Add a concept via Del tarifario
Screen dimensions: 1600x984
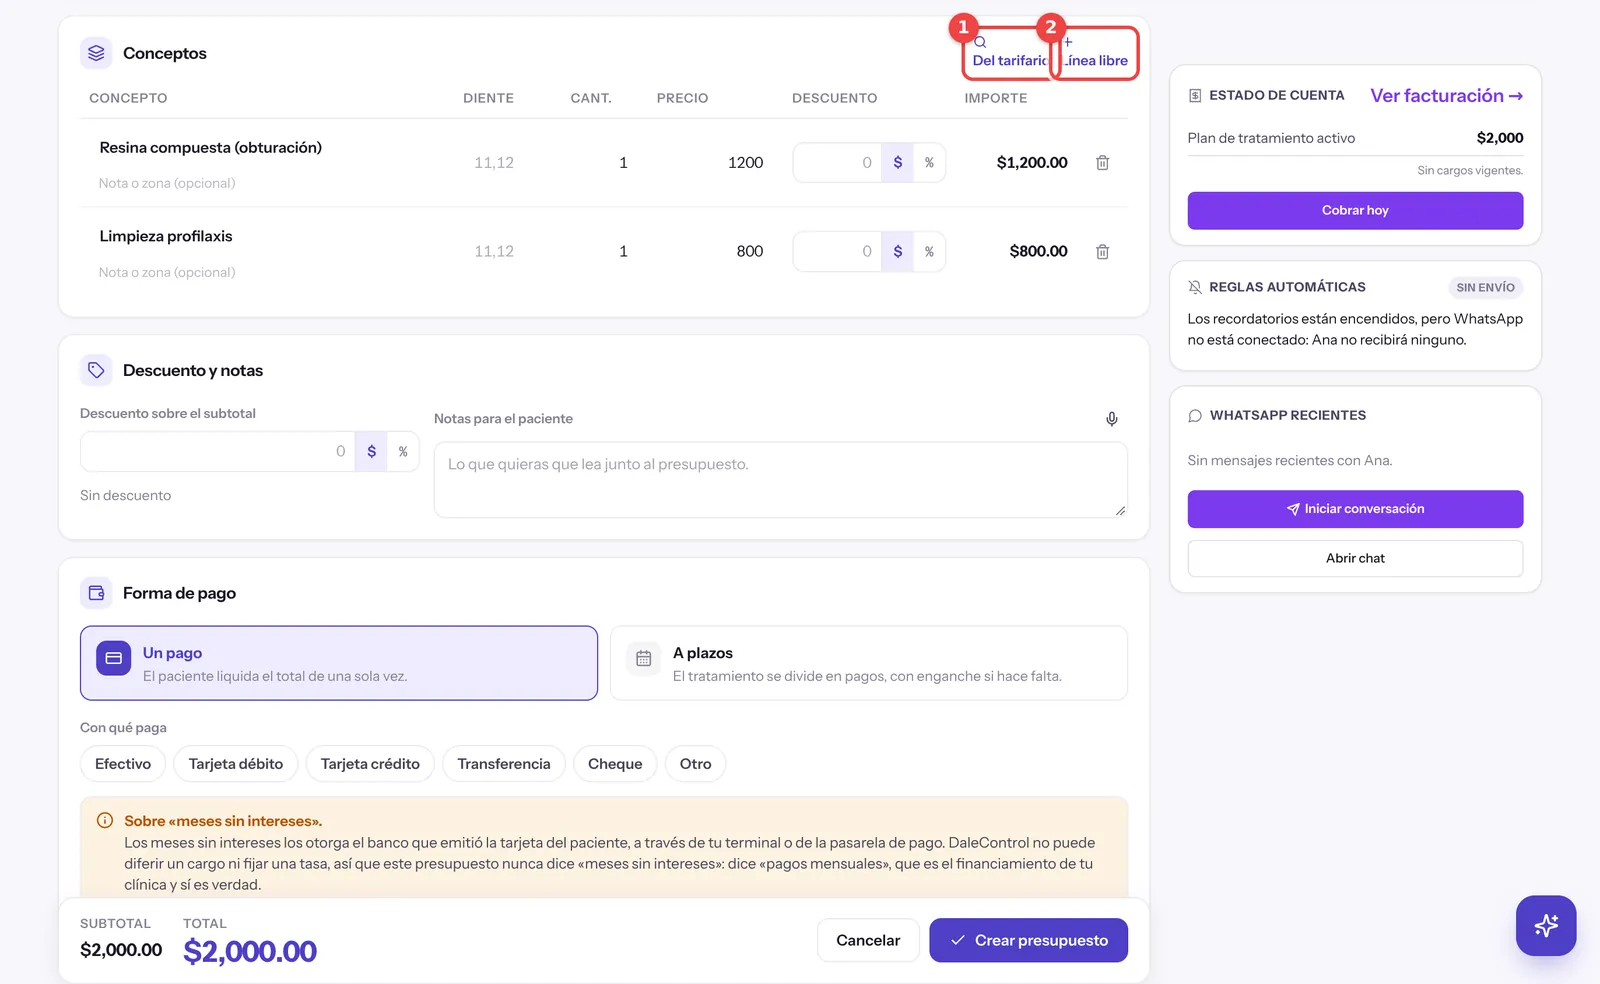[x=1008, y=53]
